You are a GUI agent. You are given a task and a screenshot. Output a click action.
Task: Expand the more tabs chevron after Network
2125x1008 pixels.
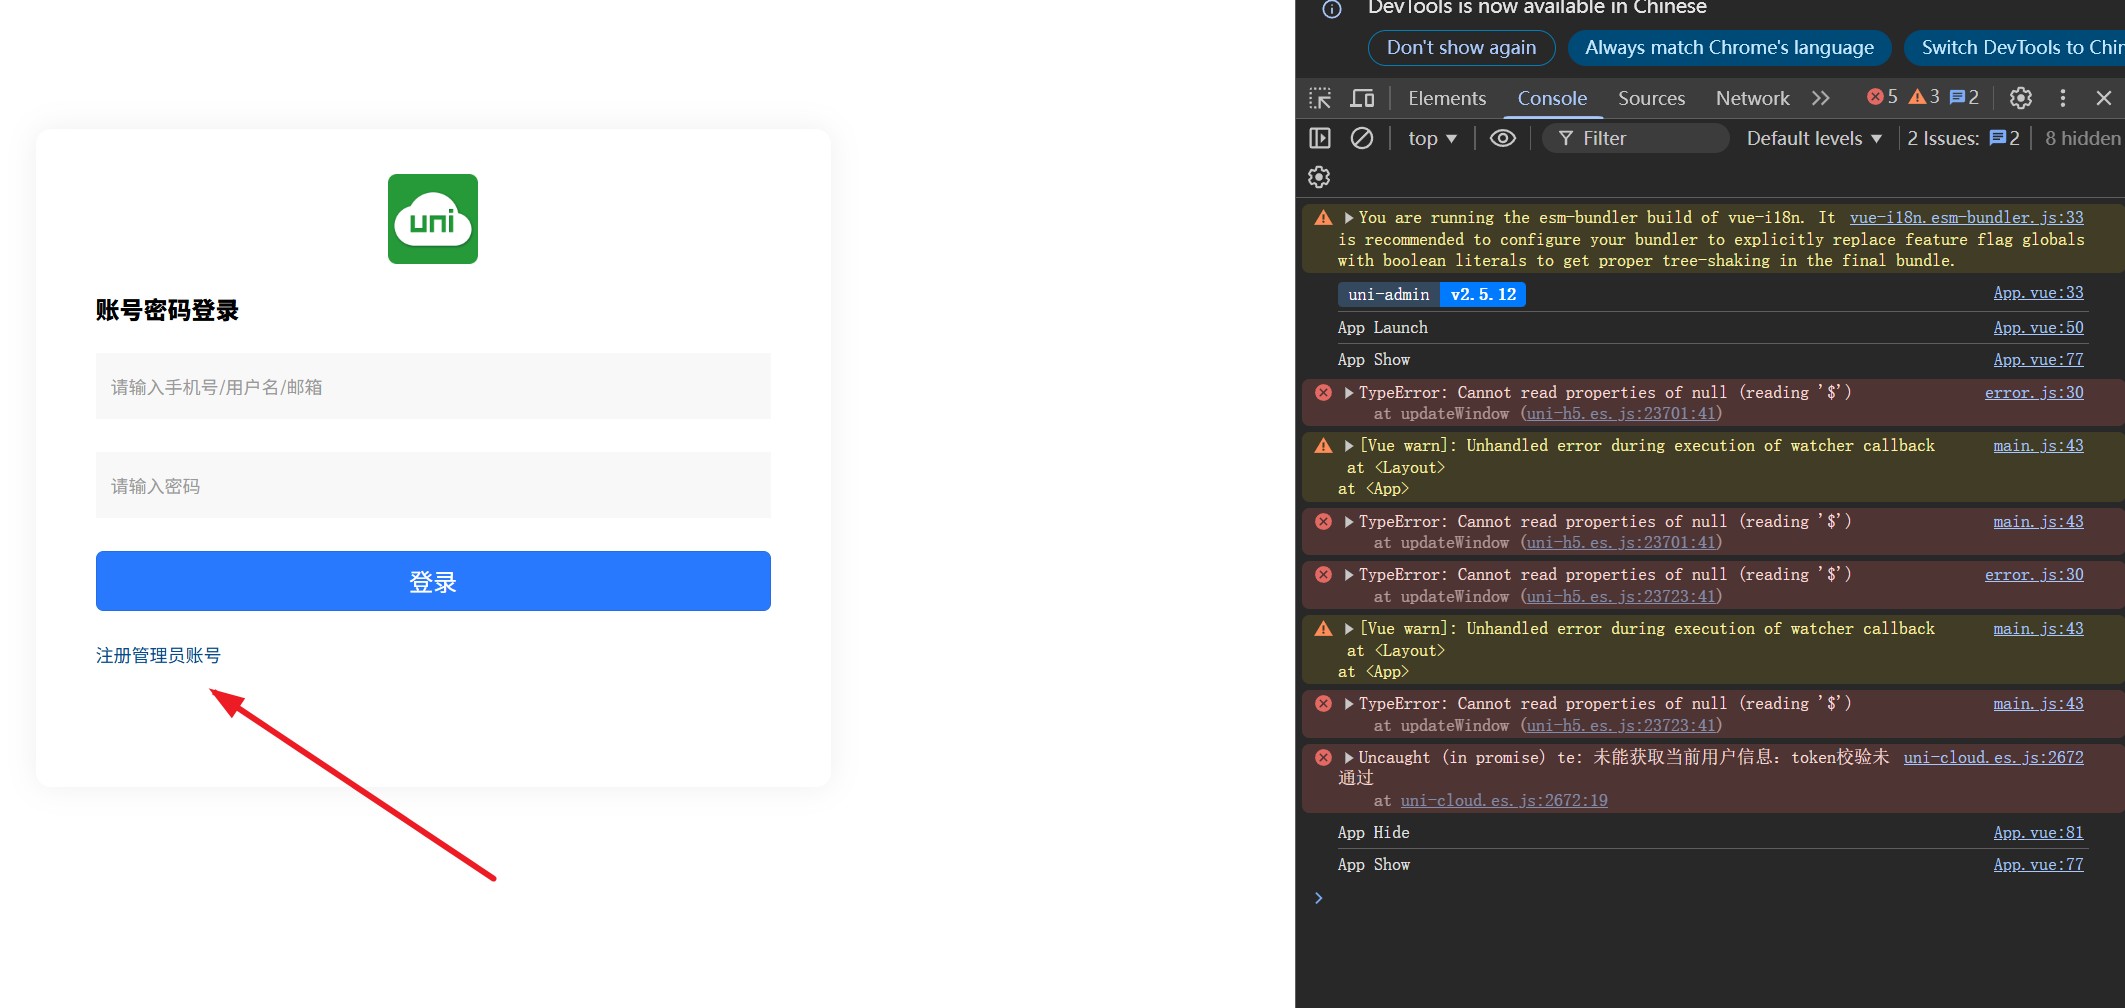1820,98
